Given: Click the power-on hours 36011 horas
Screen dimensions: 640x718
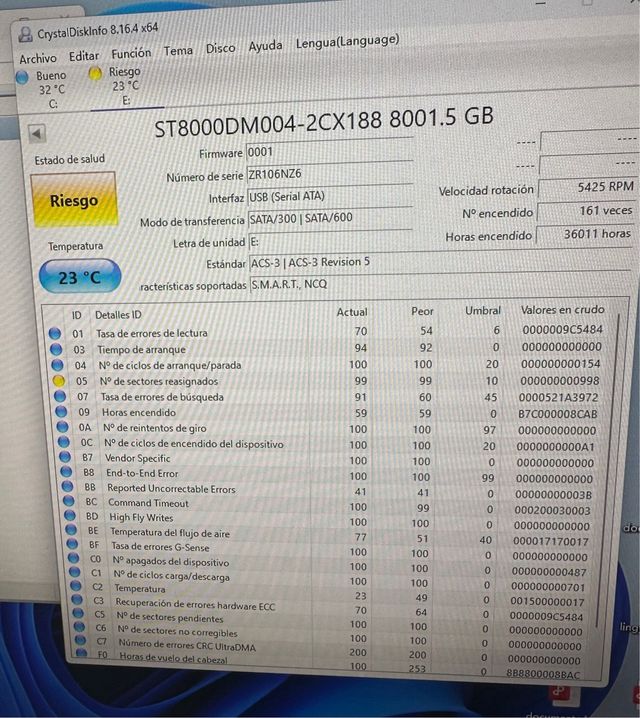Looking at the screenshot, I should pos(585,234).
